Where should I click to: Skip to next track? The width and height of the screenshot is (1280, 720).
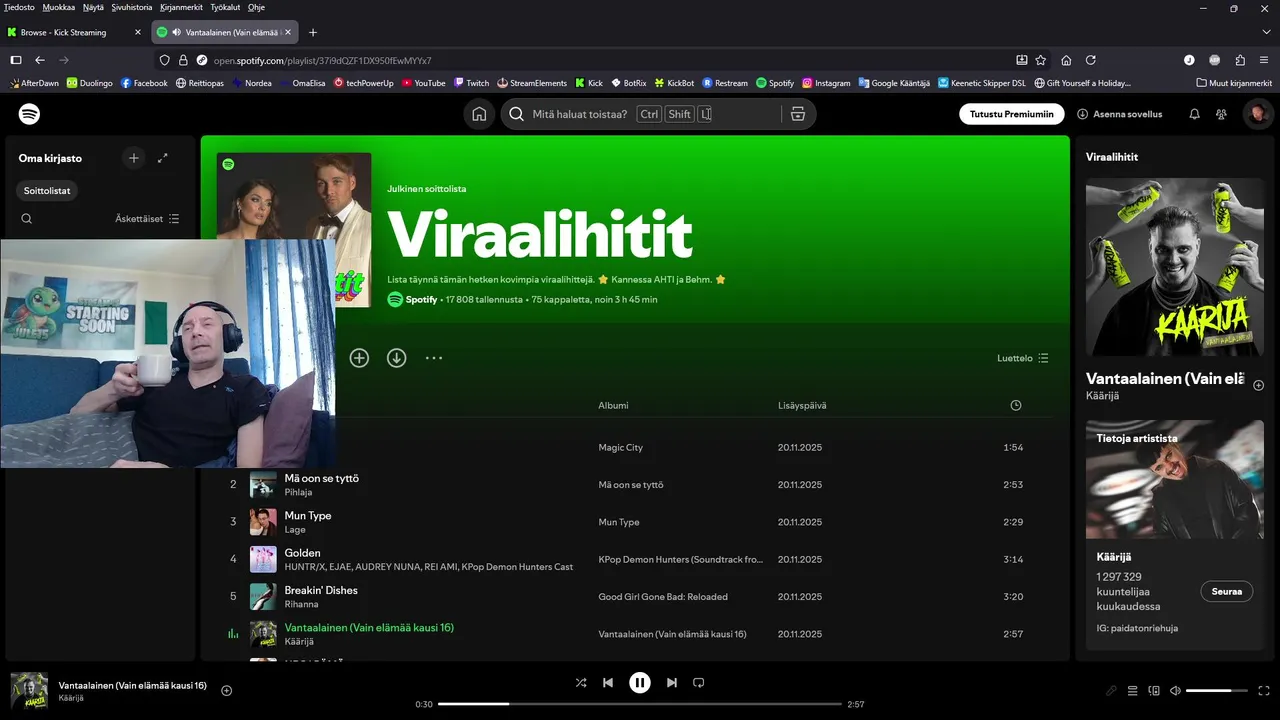pyautogui.click(x=672, y=683)
